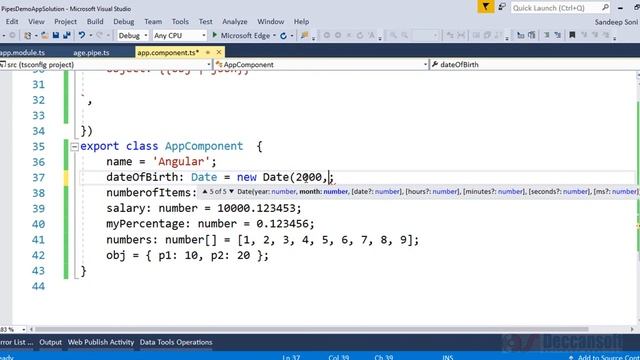Open the Window menu
This screenshot has width=640, height=360.
pos(270,22)
